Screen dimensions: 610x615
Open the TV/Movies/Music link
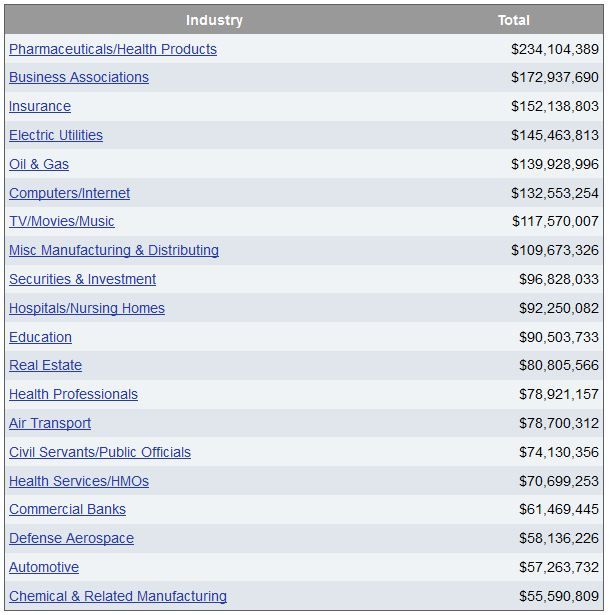[x=62, y=222]
